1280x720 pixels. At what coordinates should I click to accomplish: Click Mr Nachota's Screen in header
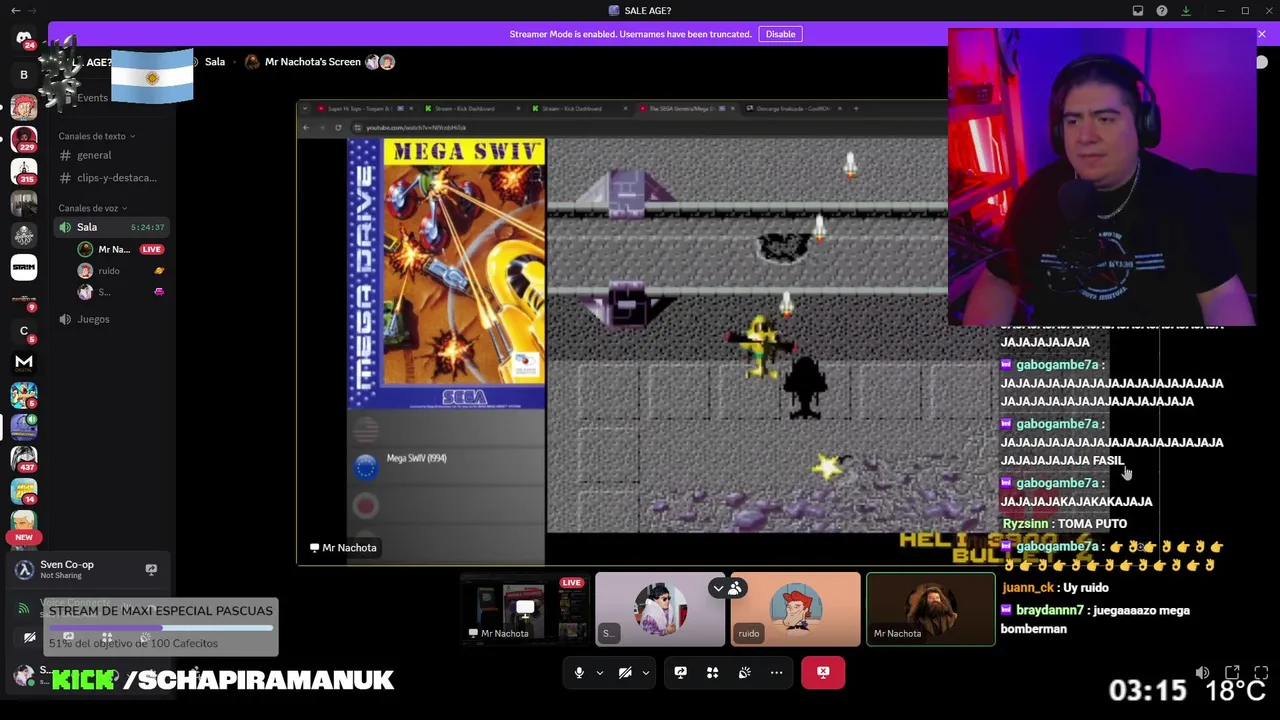click(312, 62)
